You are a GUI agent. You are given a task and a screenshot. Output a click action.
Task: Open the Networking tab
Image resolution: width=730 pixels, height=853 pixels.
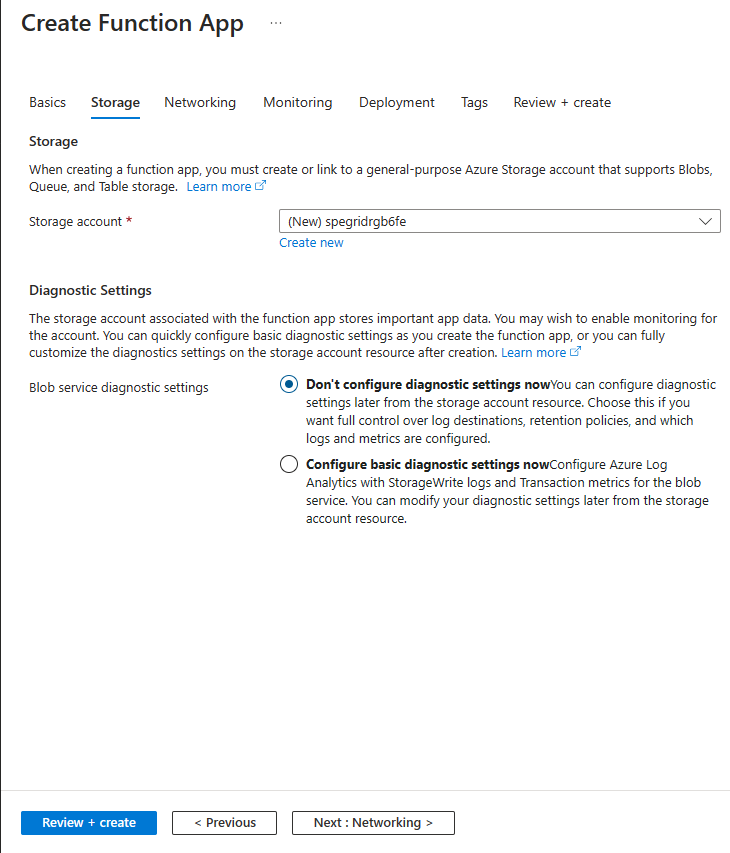[x=200, y=102]
